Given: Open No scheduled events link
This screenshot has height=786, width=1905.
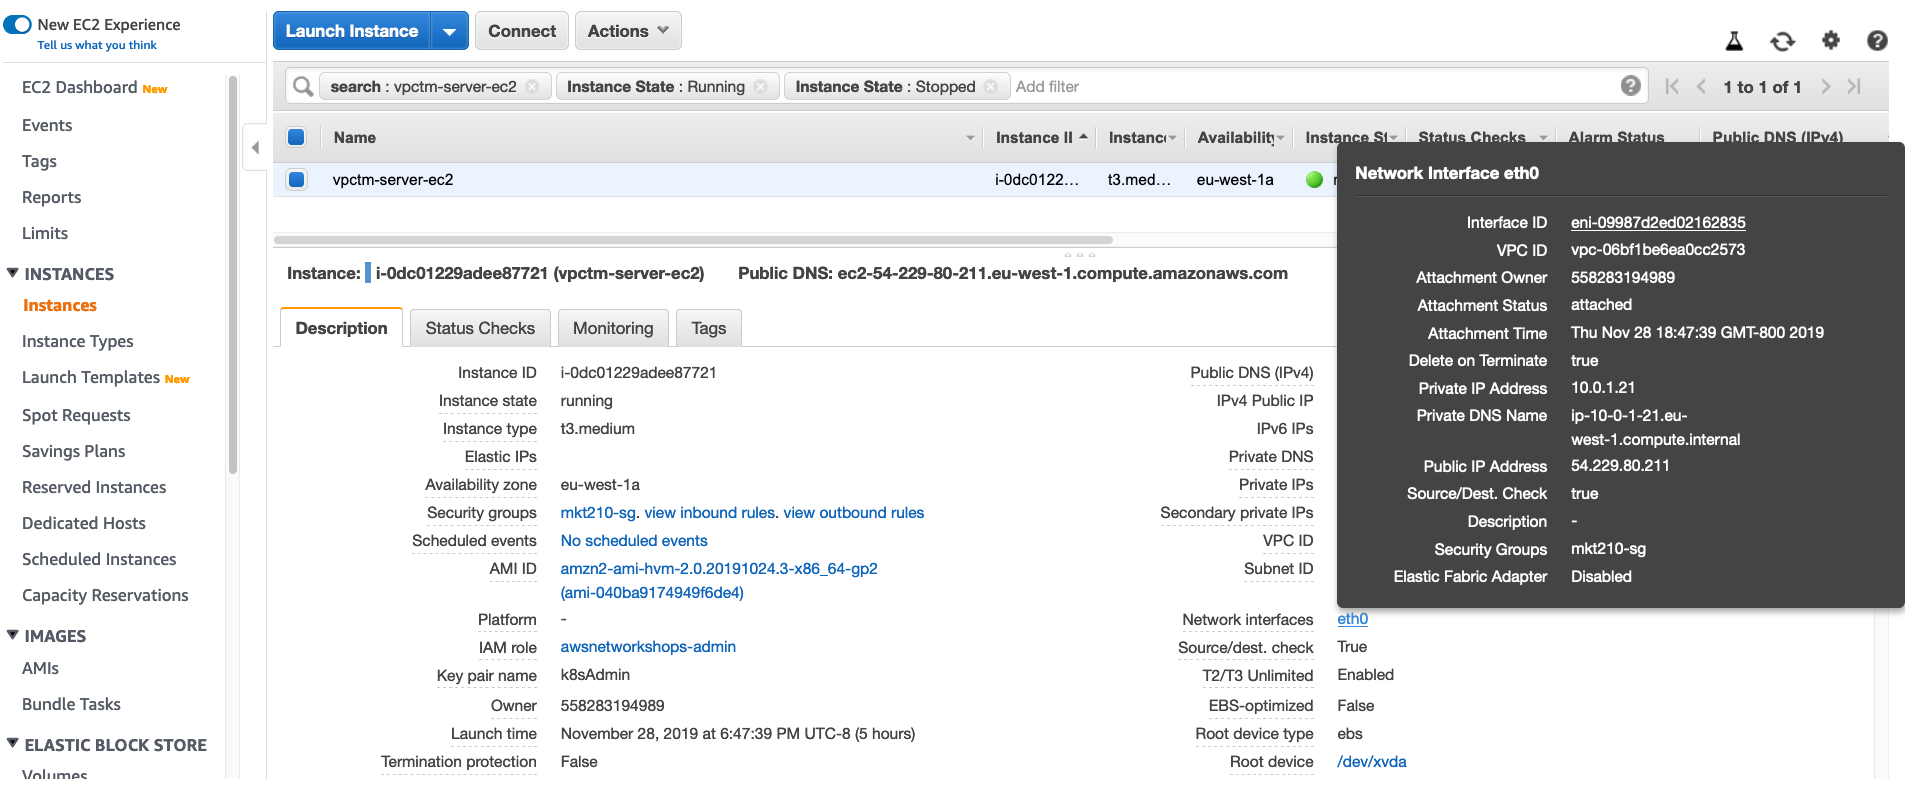Looking at the screenshot, I should 634,541.
